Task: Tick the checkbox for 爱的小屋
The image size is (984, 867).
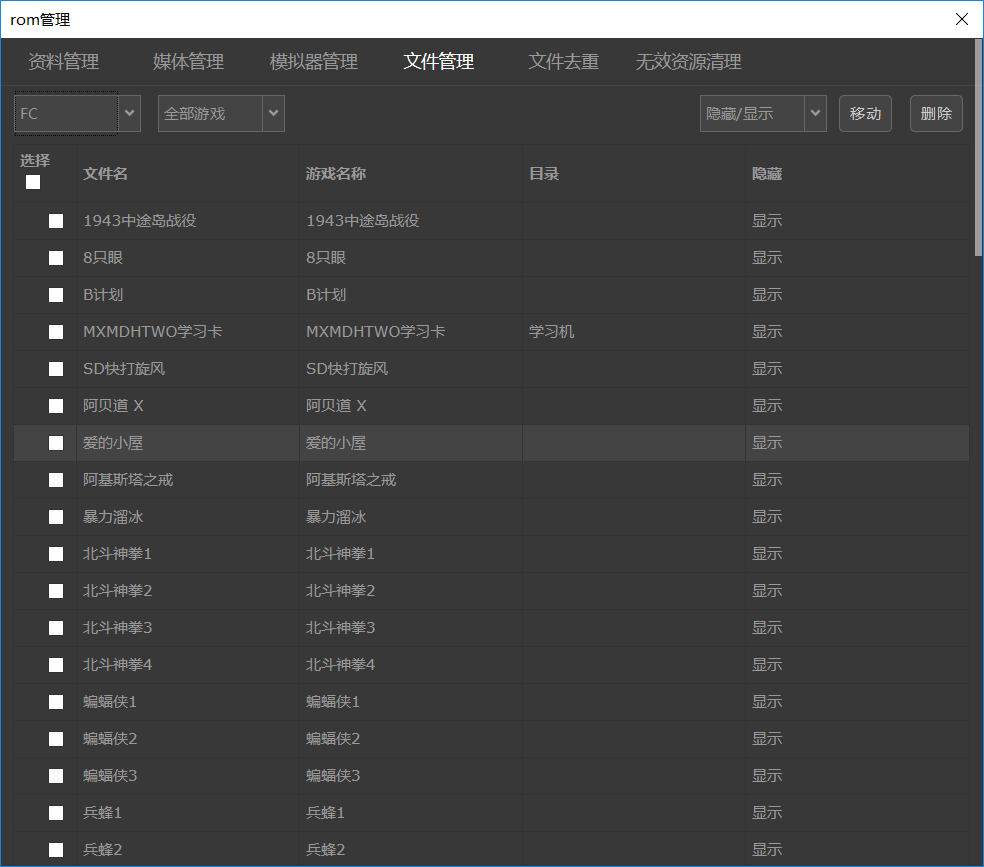Action: (56, 443)
